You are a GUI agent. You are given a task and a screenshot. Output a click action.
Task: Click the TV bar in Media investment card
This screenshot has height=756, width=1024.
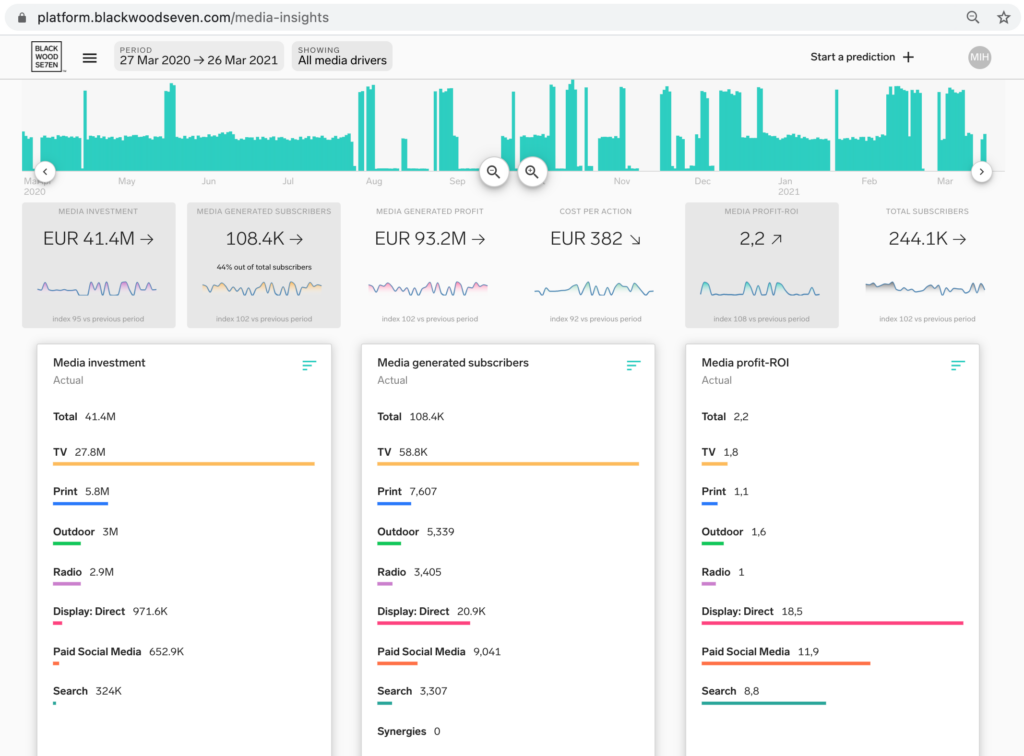tap(185, 463)
